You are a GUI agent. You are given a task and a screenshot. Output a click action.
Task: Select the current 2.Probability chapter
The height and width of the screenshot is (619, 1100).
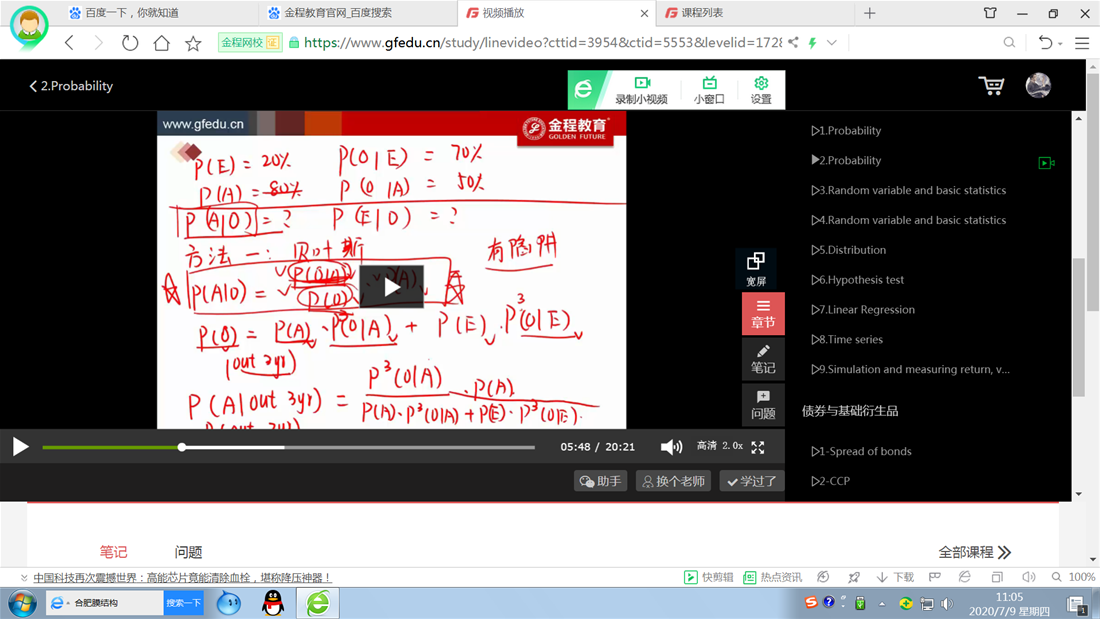coord(846,160)
